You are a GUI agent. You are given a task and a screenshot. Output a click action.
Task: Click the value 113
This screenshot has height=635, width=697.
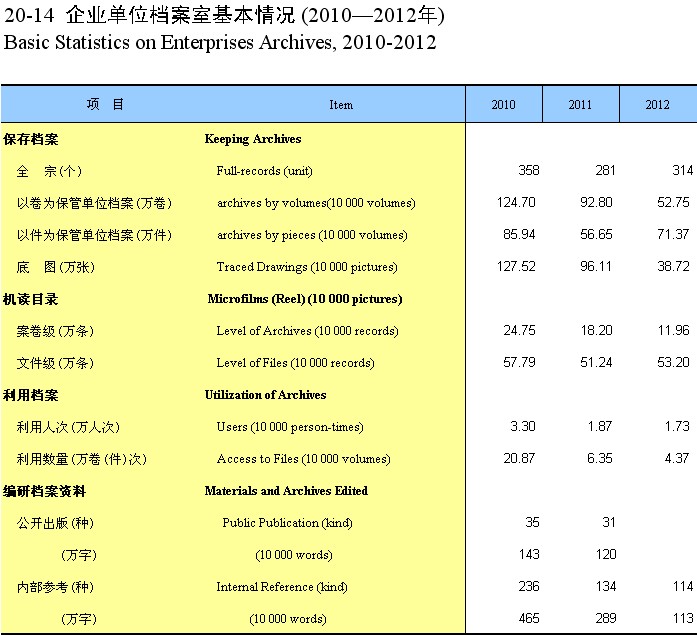(x=683, y=618)
